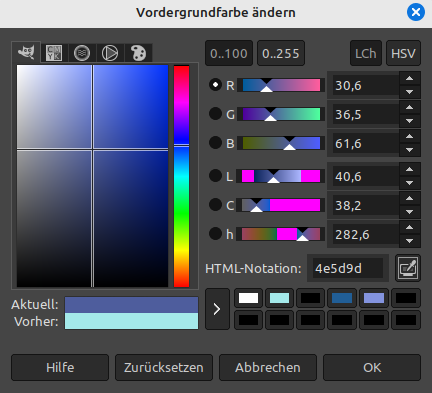The width and height of the screenshot is (432, 393).
Task: Click the eyedropper pick-color-from-screen icon
Action: [408, 268]
